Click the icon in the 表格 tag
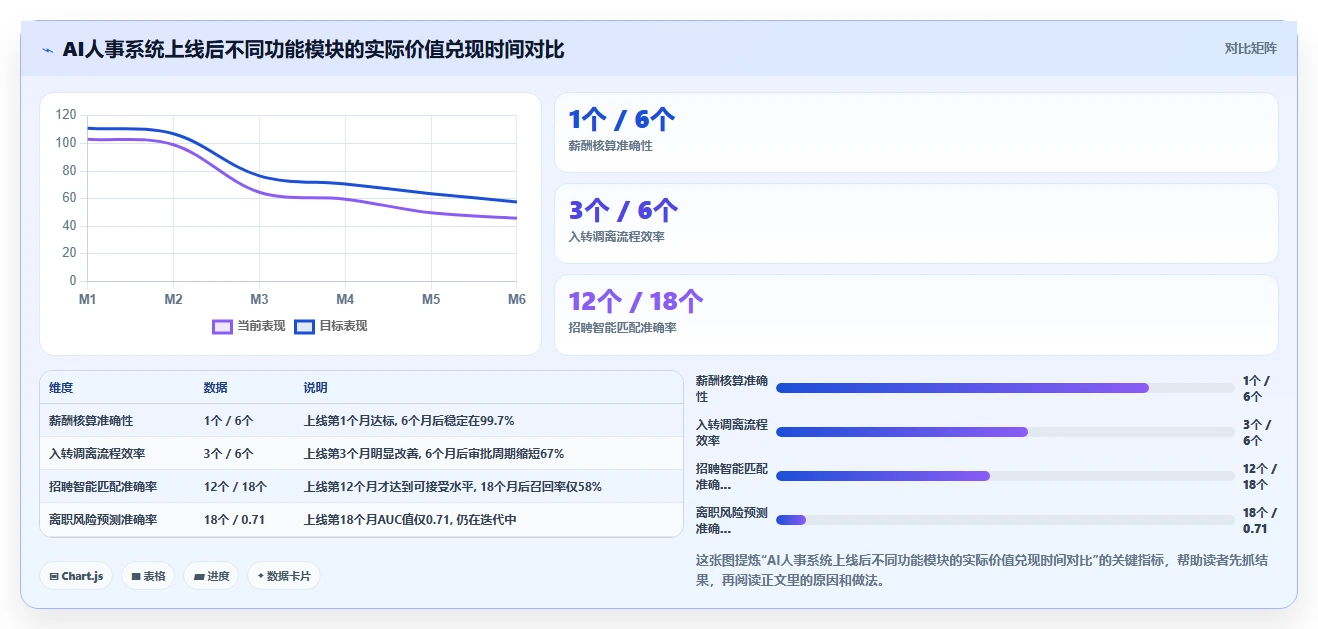This screenshot has height=629, width=1318. 136,576
